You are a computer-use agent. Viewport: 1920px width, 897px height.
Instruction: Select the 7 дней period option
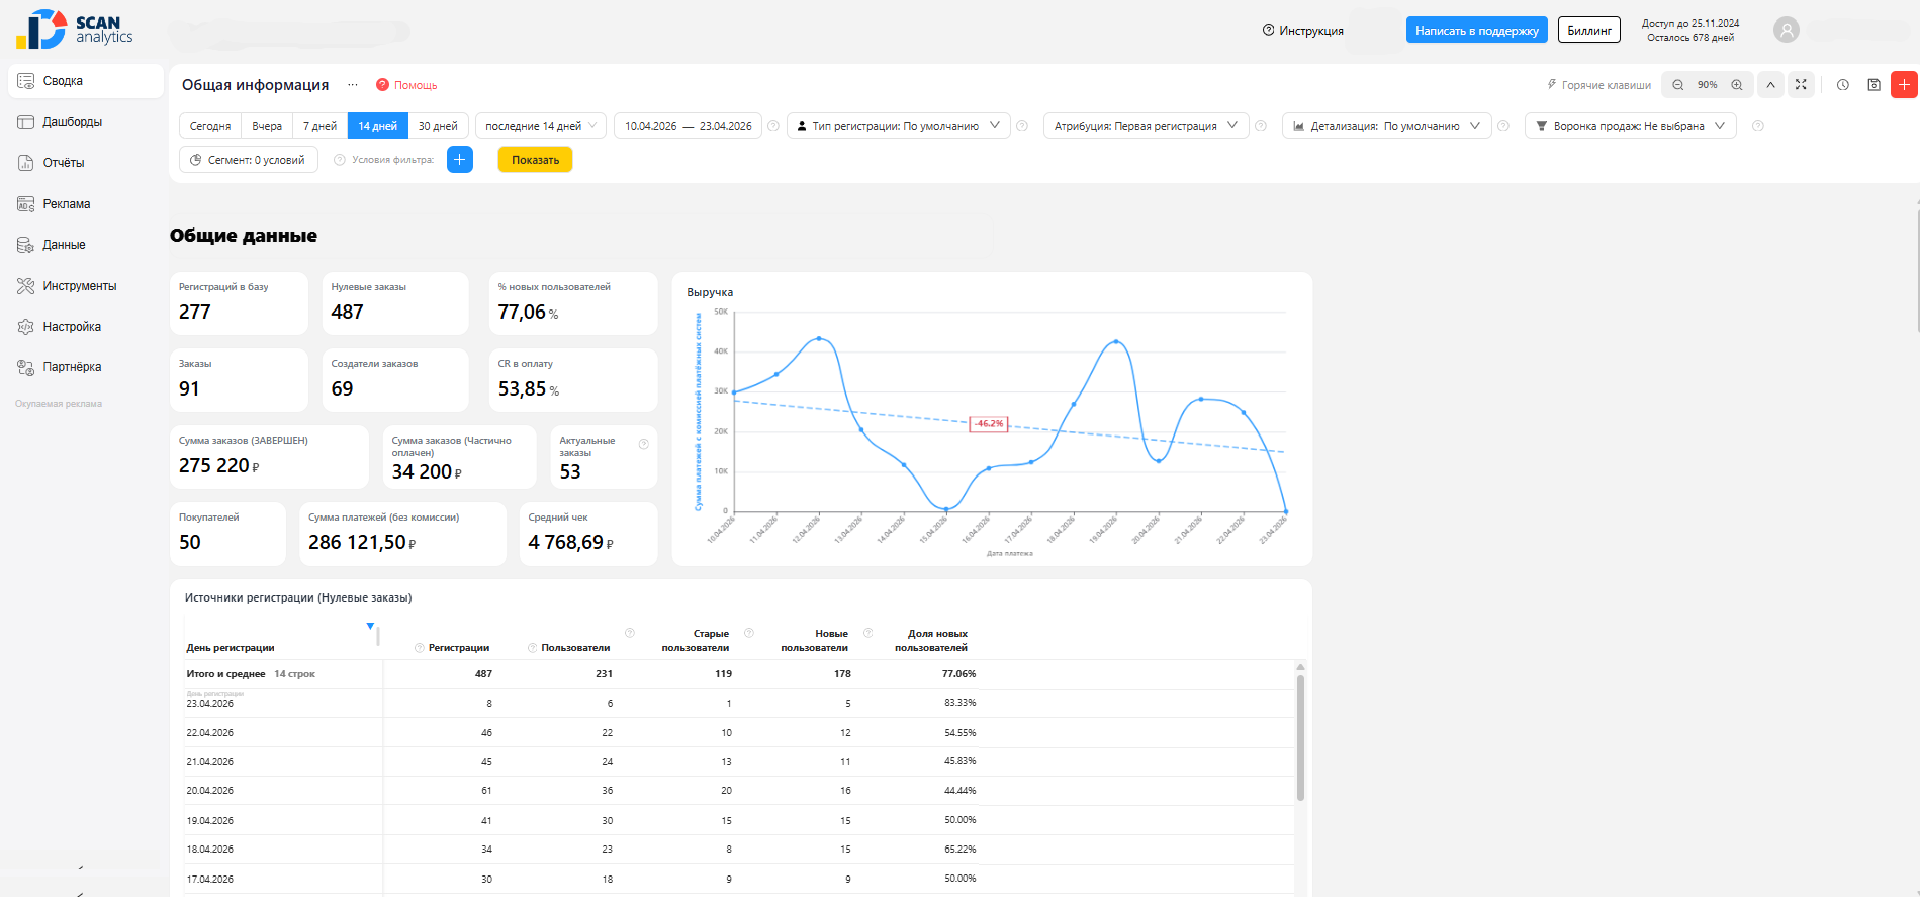pyautogui.click(x=320, y=126)
